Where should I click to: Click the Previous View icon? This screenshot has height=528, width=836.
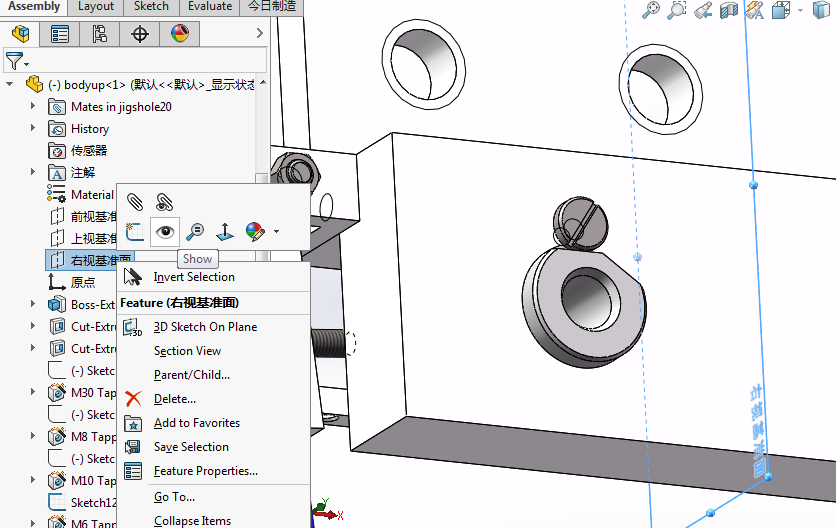pyautogui.click(x=703, y=10)
